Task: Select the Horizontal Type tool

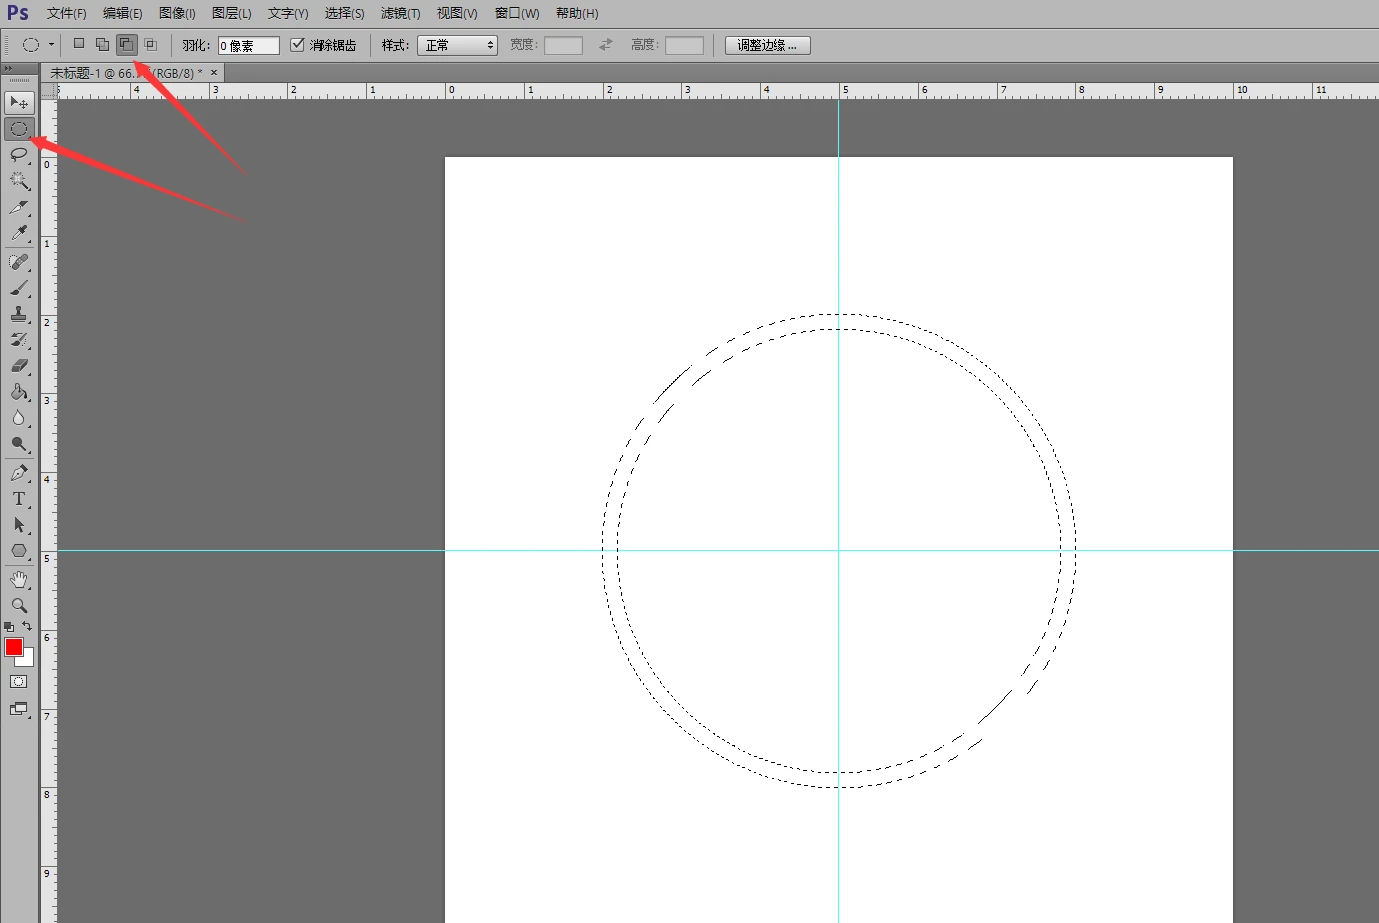Action: tap(19, 499)
